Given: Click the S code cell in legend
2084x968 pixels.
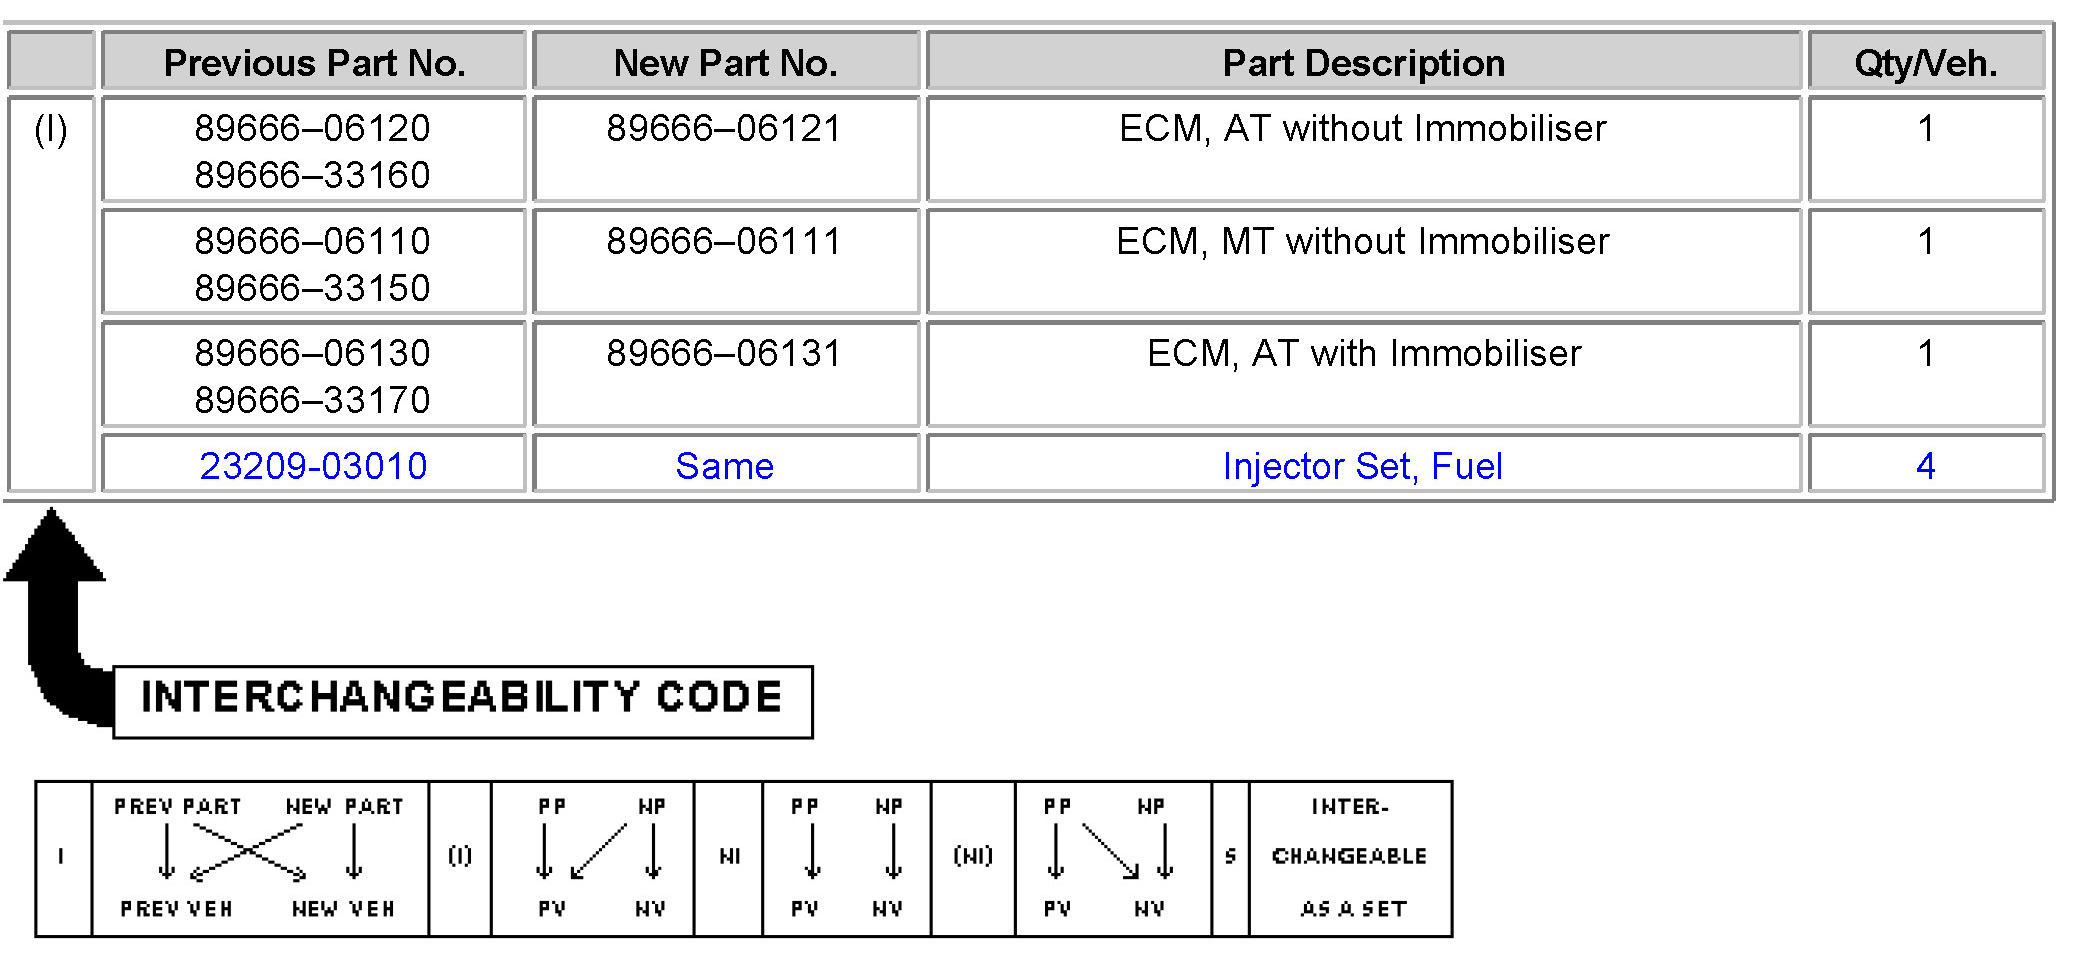Looking at the screenshot, I should click(x=1230, y=858).
